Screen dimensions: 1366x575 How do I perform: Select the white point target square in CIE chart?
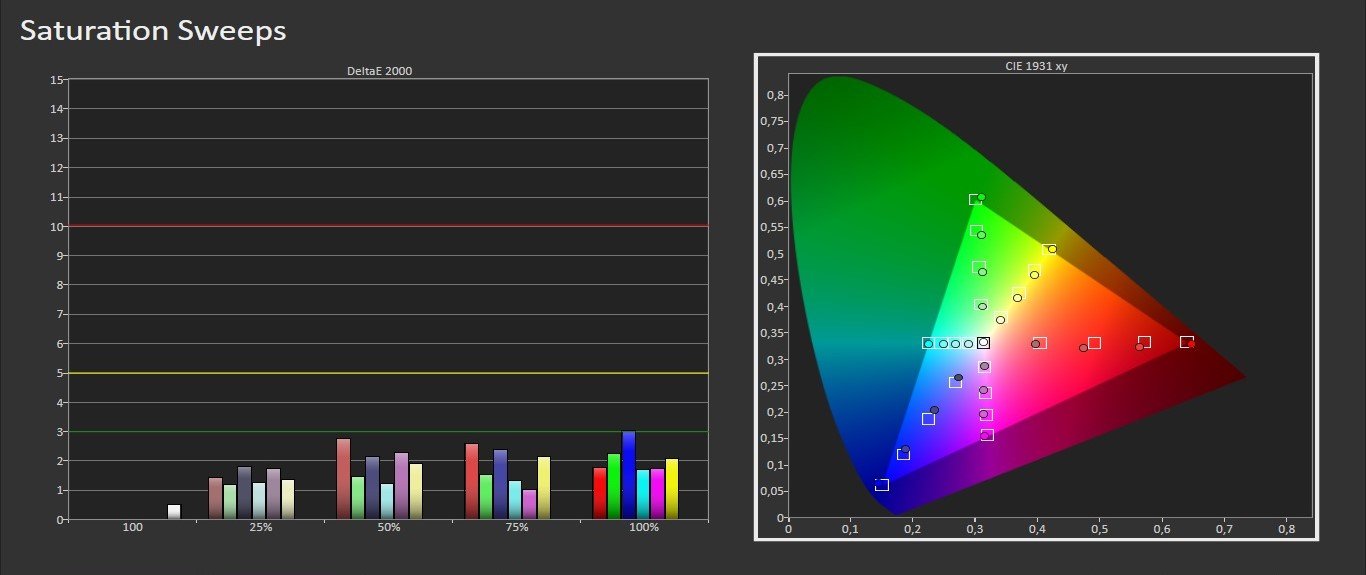tap(984, 343)
